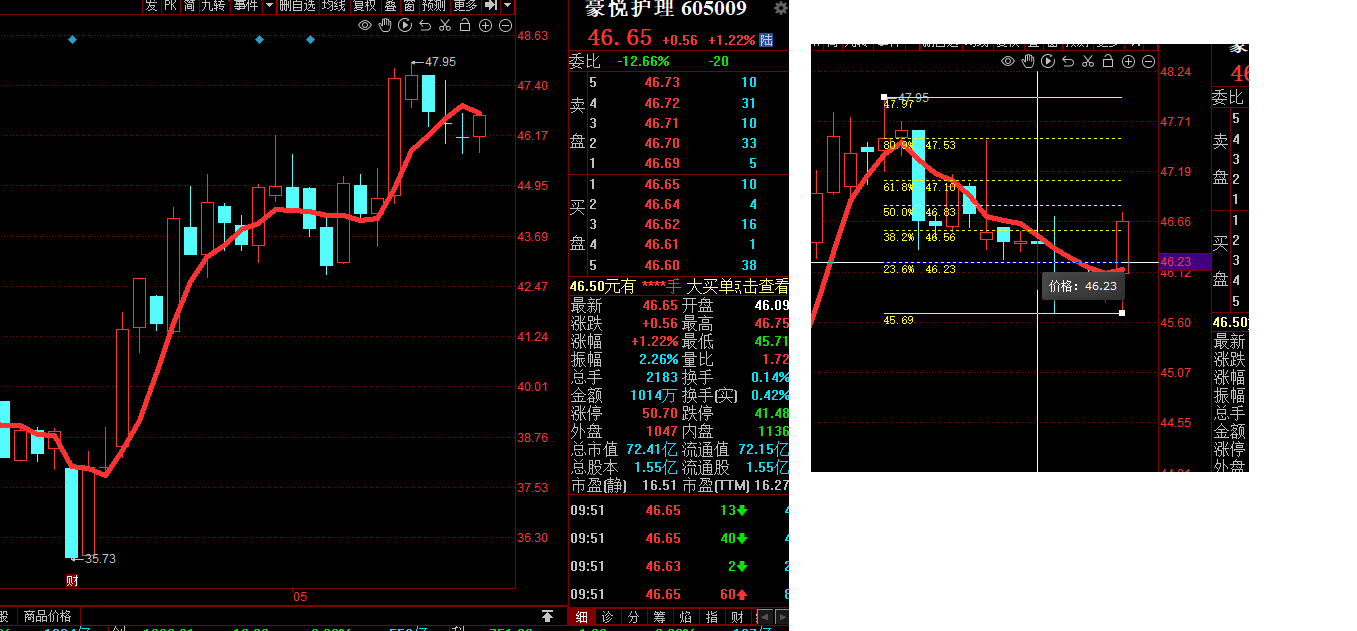The image size is (1357, 631).
Task: Click the scissors icon in left chart toolbar
Action: click(445, 25)
